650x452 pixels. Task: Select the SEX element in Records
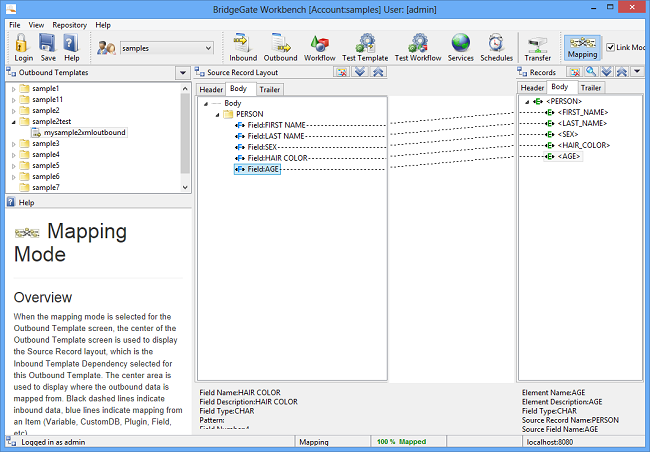tap(562, 134)
